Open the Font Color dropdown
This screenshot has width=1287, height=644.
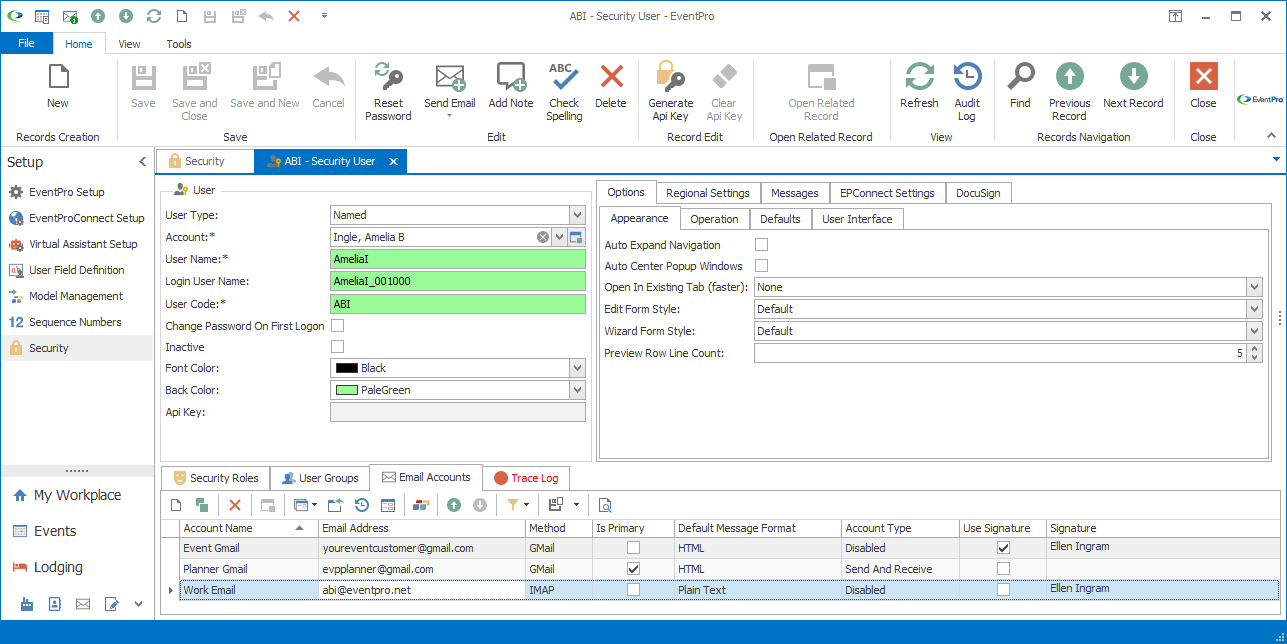[577, 368]
